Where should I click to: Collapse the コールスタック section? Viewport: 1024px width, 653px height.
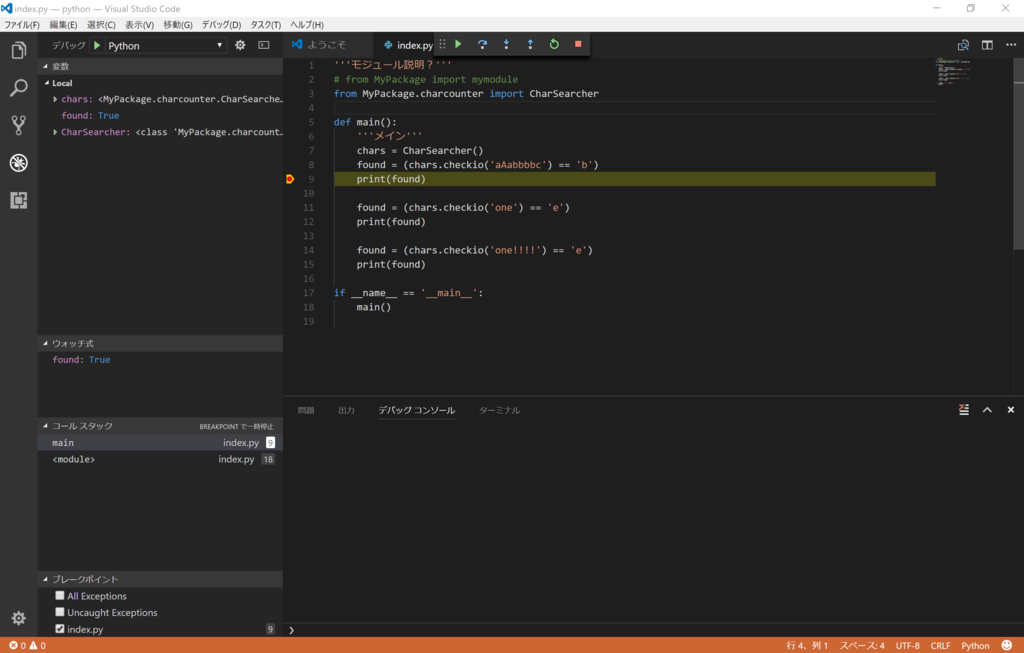[46, 426]
